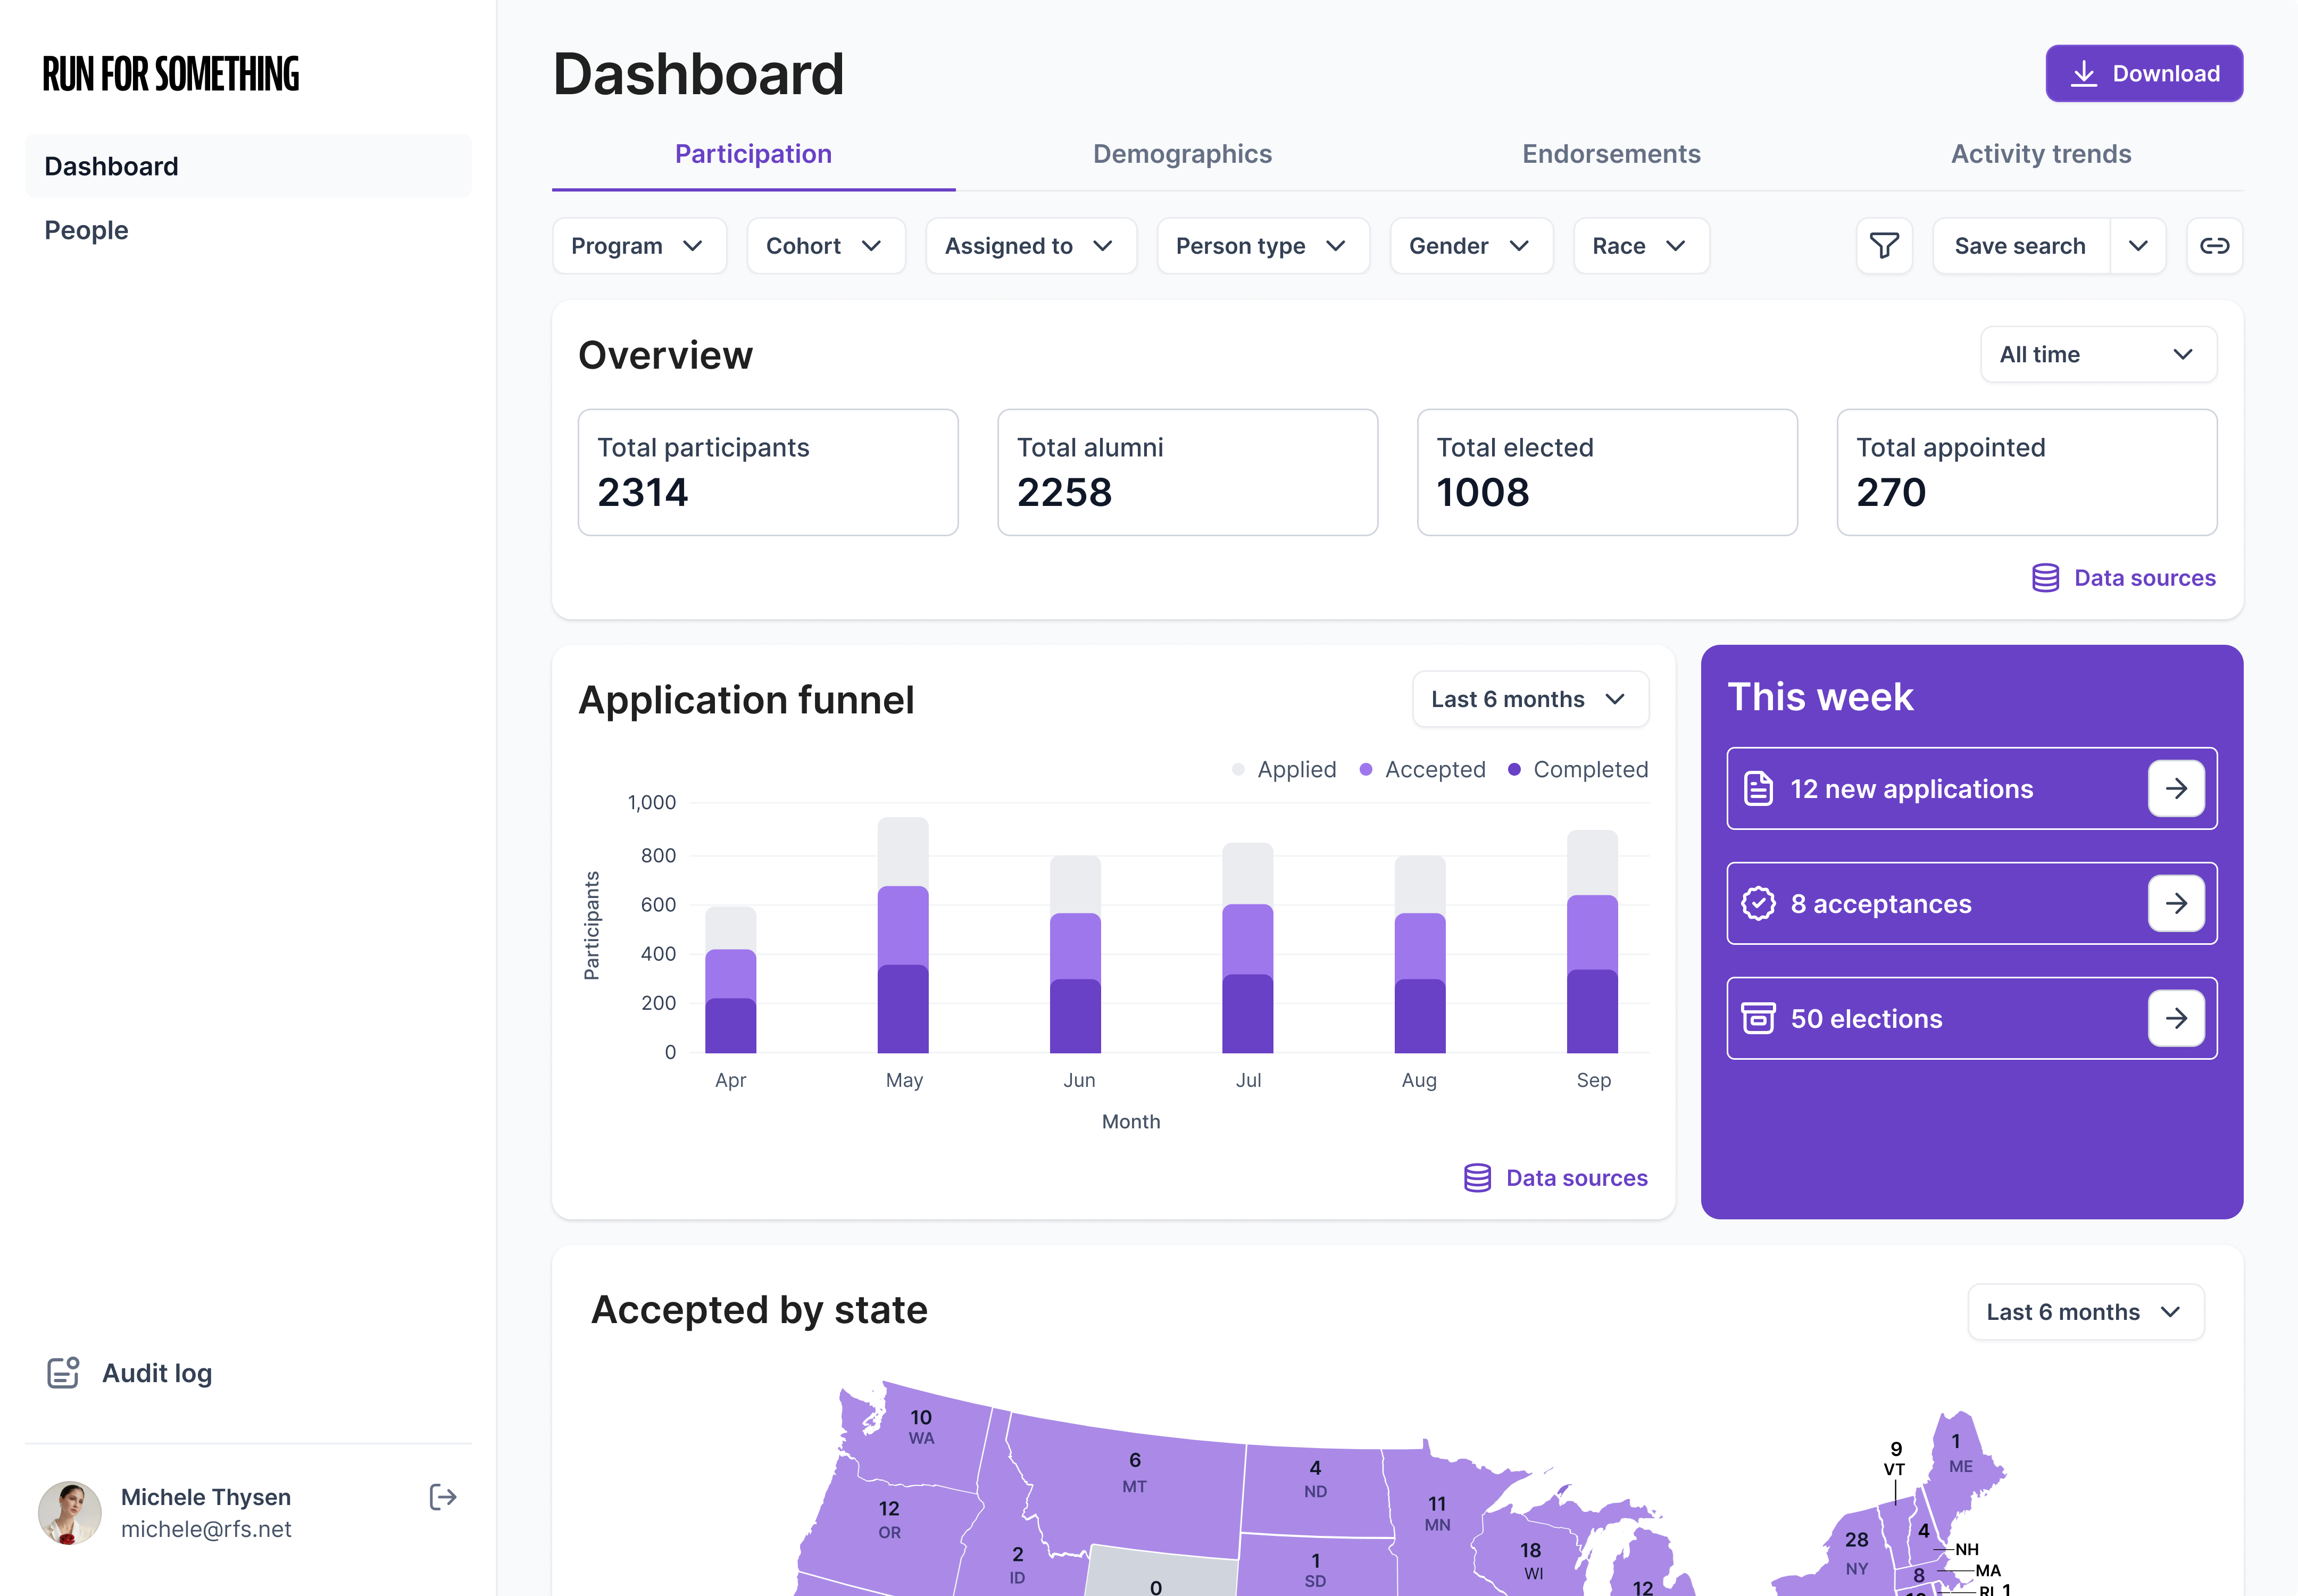Image resolution: width=2298 pixels, height=1596 pixels.
Task: Open Application funnel Last 6 months dropdown
Action: pos(1530,700)
